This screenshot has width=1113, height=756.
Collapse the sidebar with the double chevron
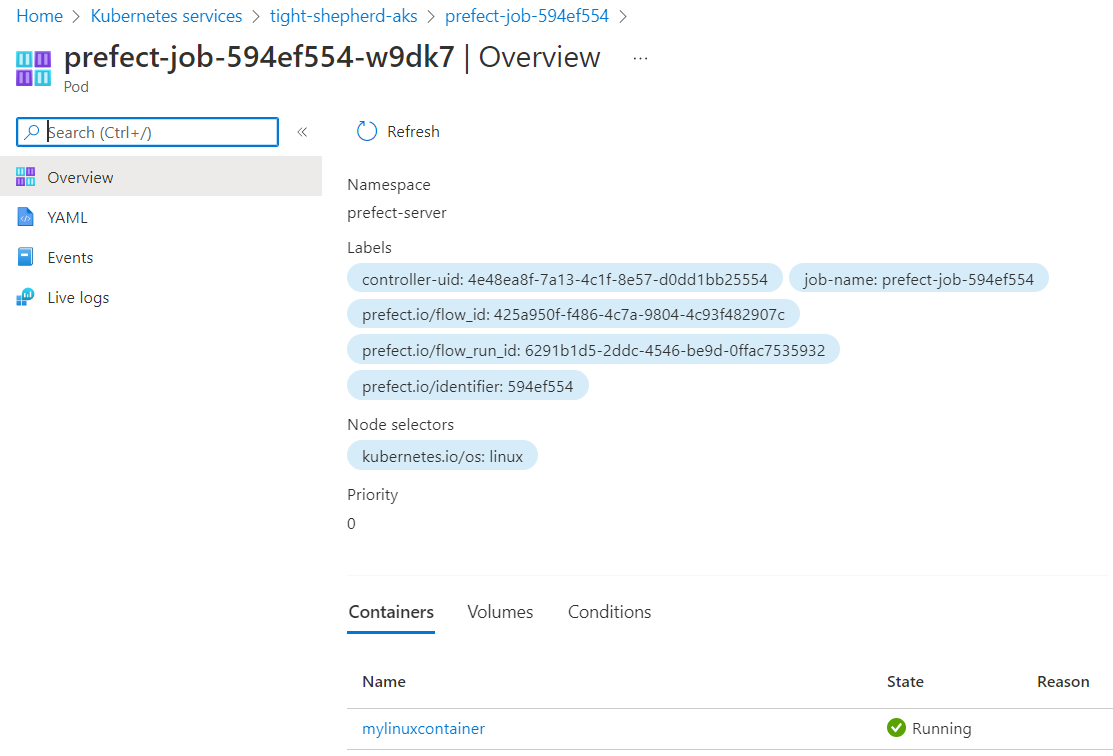[x=302, y=132]
